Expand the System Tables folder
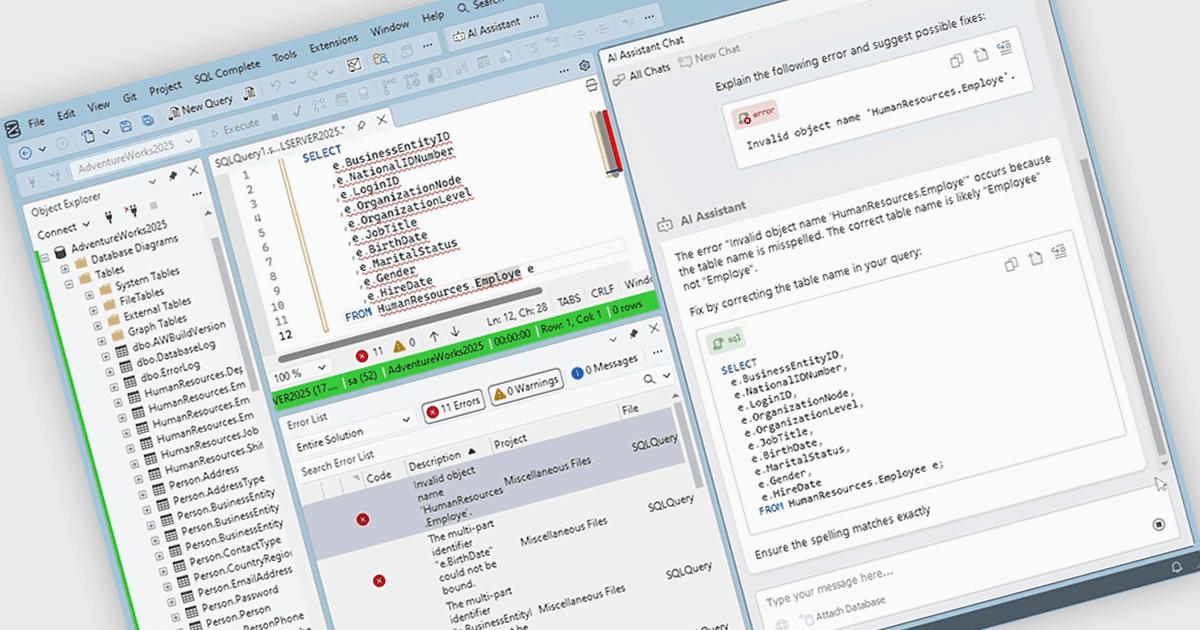 (87, 295)
